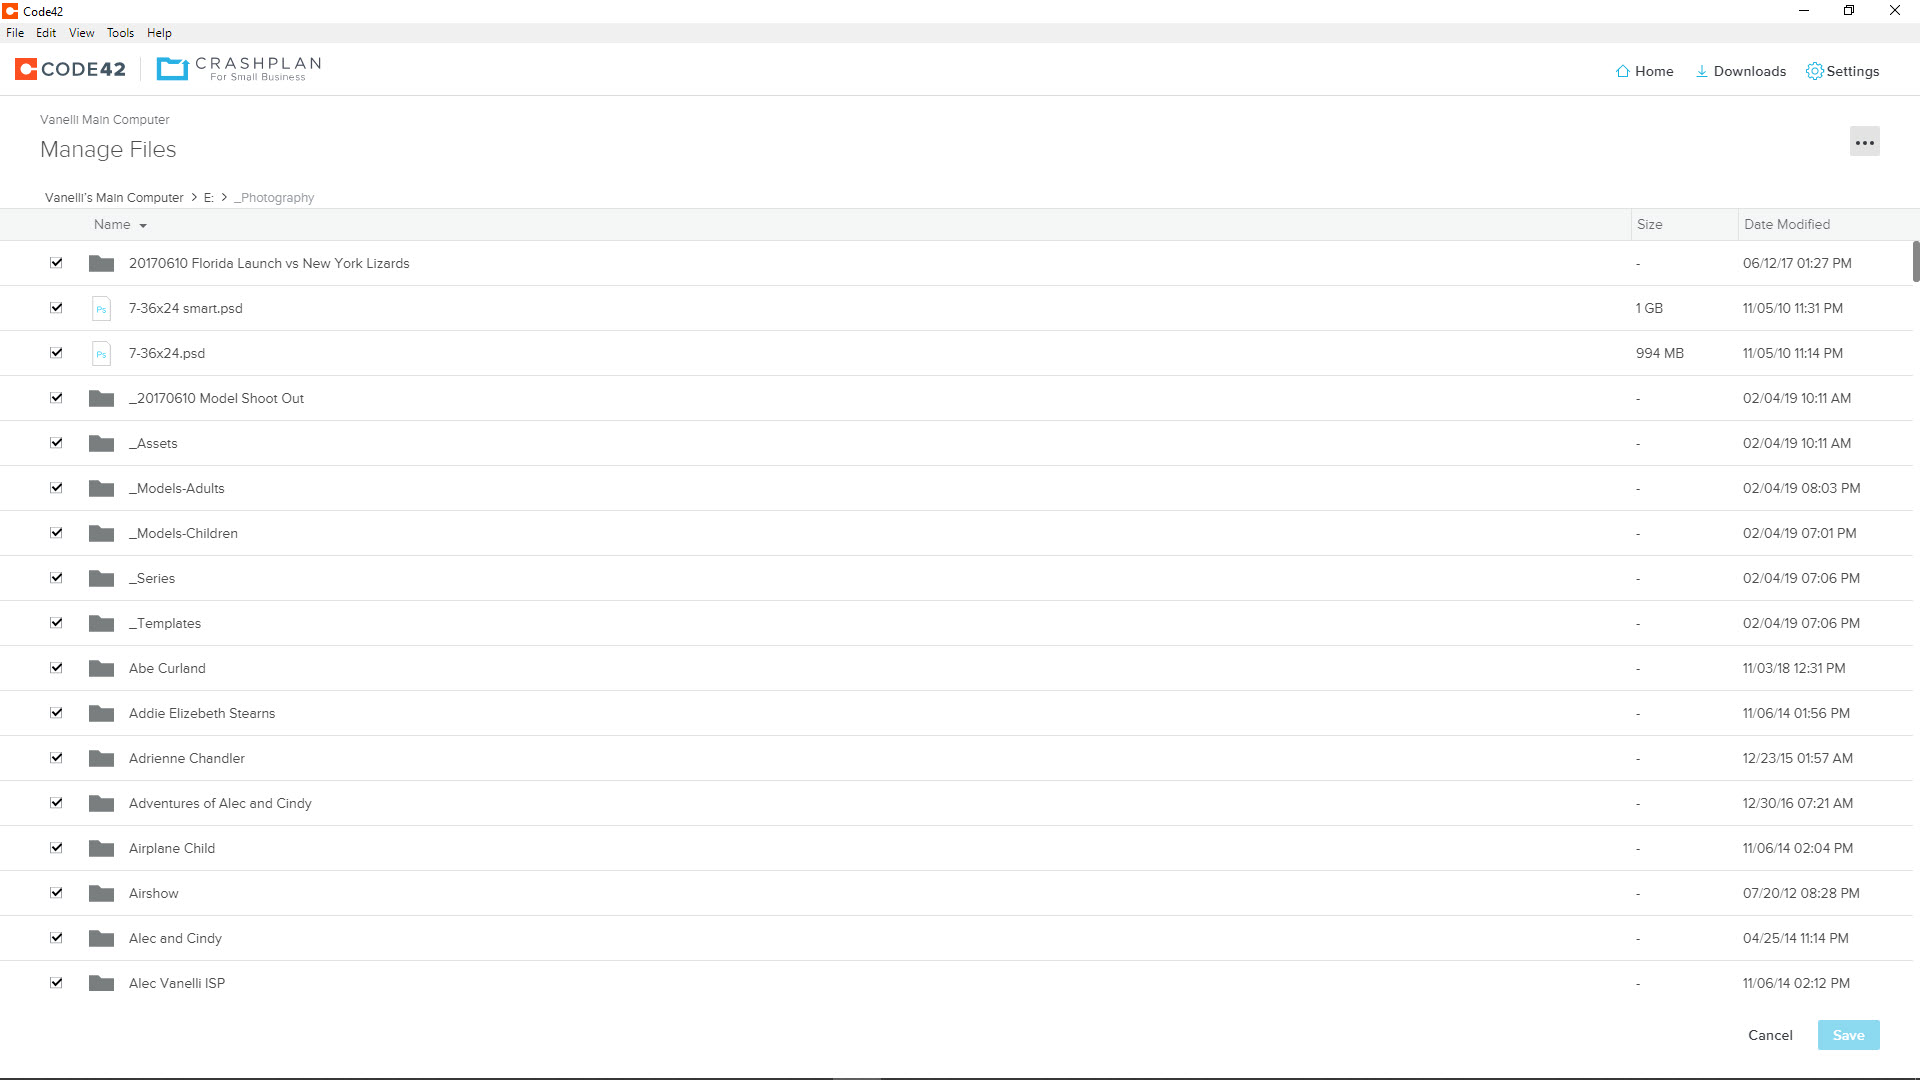Click the vertical scrollbar thumb

(1915, 262)
